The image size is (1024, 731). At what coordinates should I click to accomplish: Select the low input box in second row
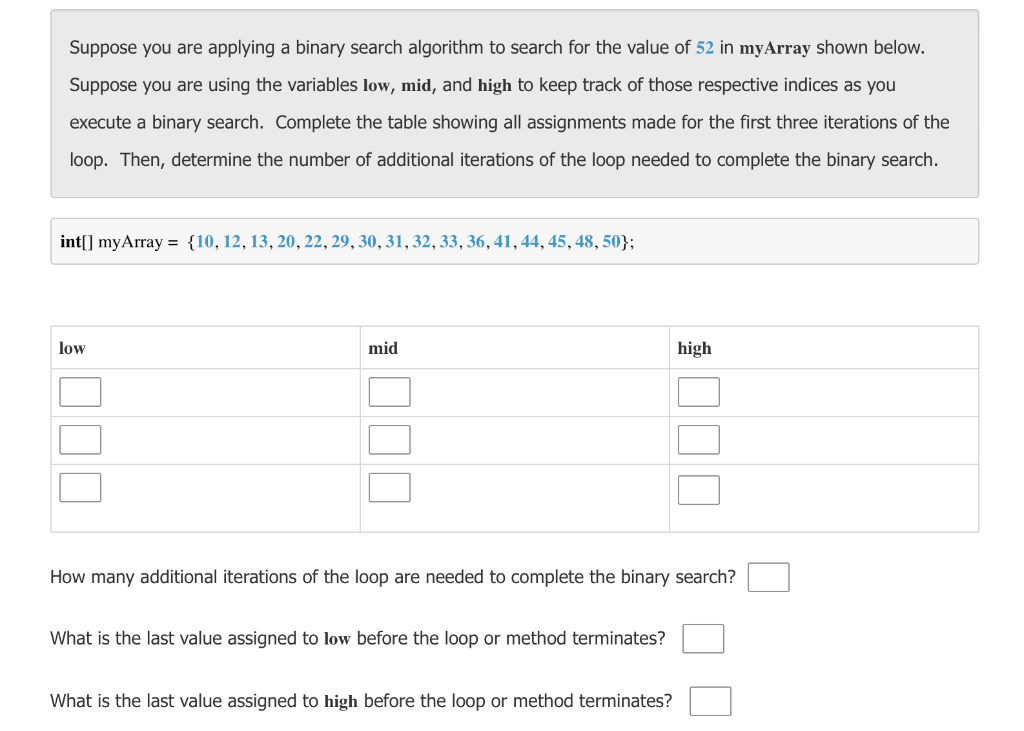click(x=80, y=439)
